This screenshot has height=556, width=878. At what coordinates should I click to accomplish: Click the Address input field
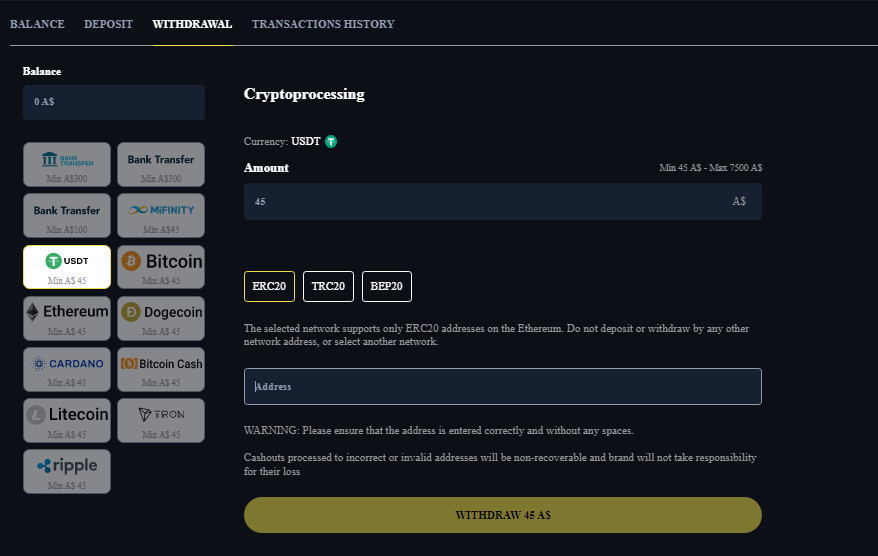click(x=502, y=386)
